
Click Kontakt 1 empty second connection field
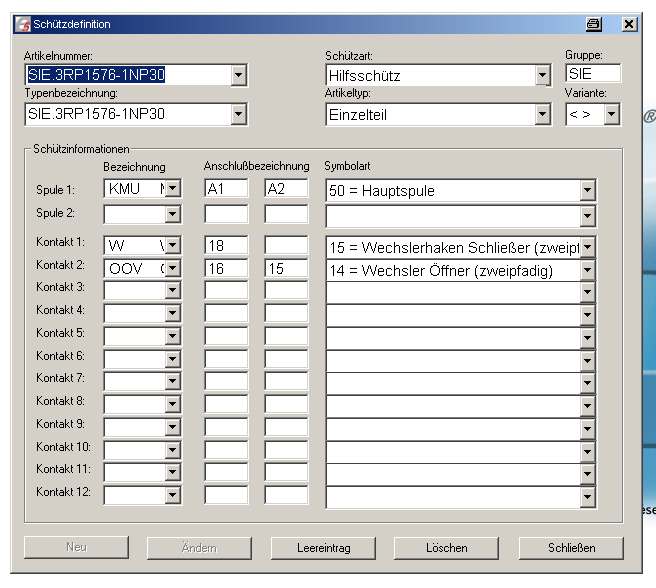point(286,245)
